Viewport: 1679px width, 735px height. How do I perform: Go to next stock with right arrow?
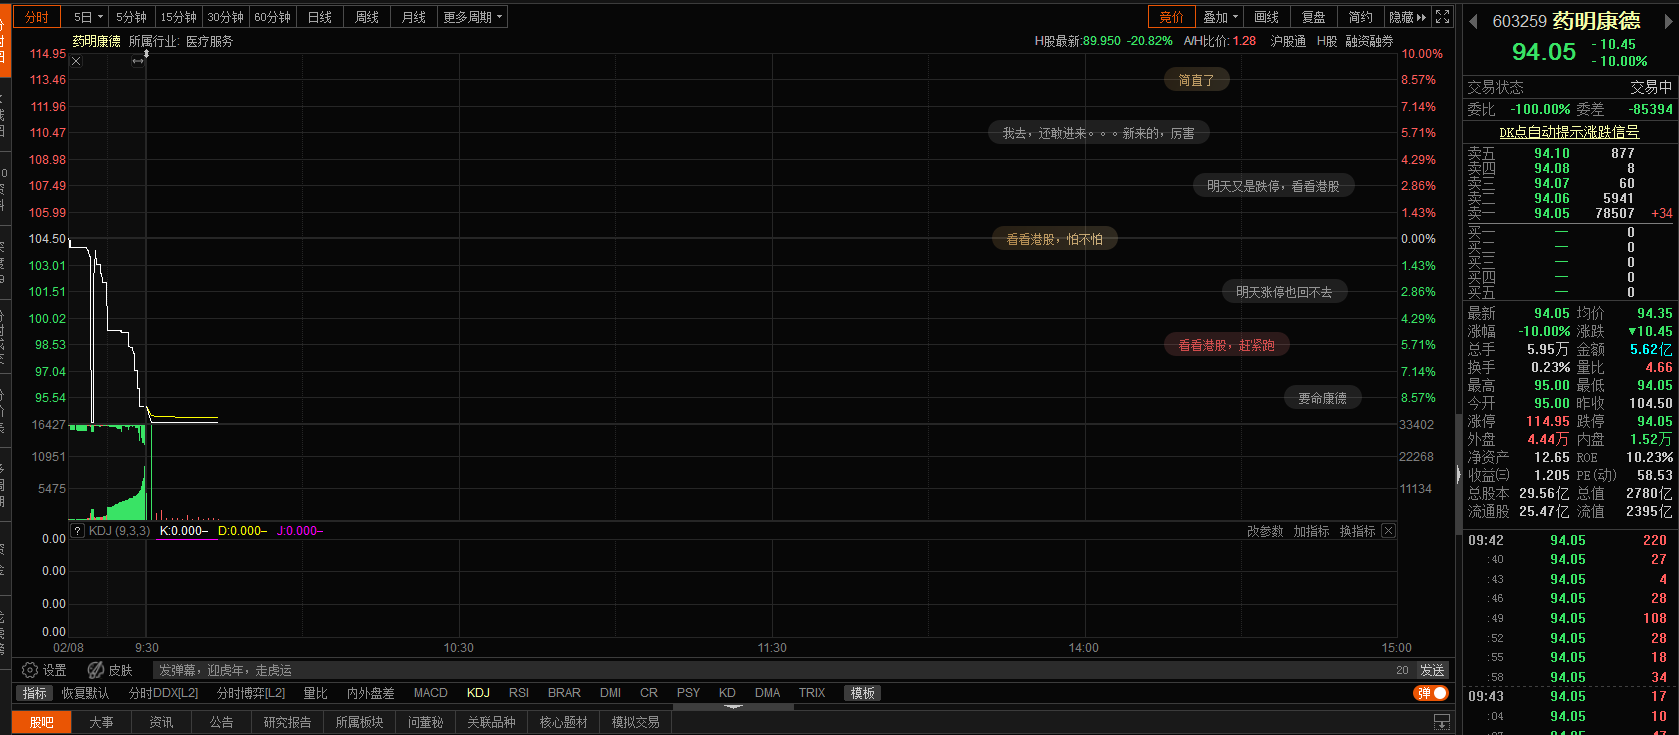click(x=1667, y=21)
